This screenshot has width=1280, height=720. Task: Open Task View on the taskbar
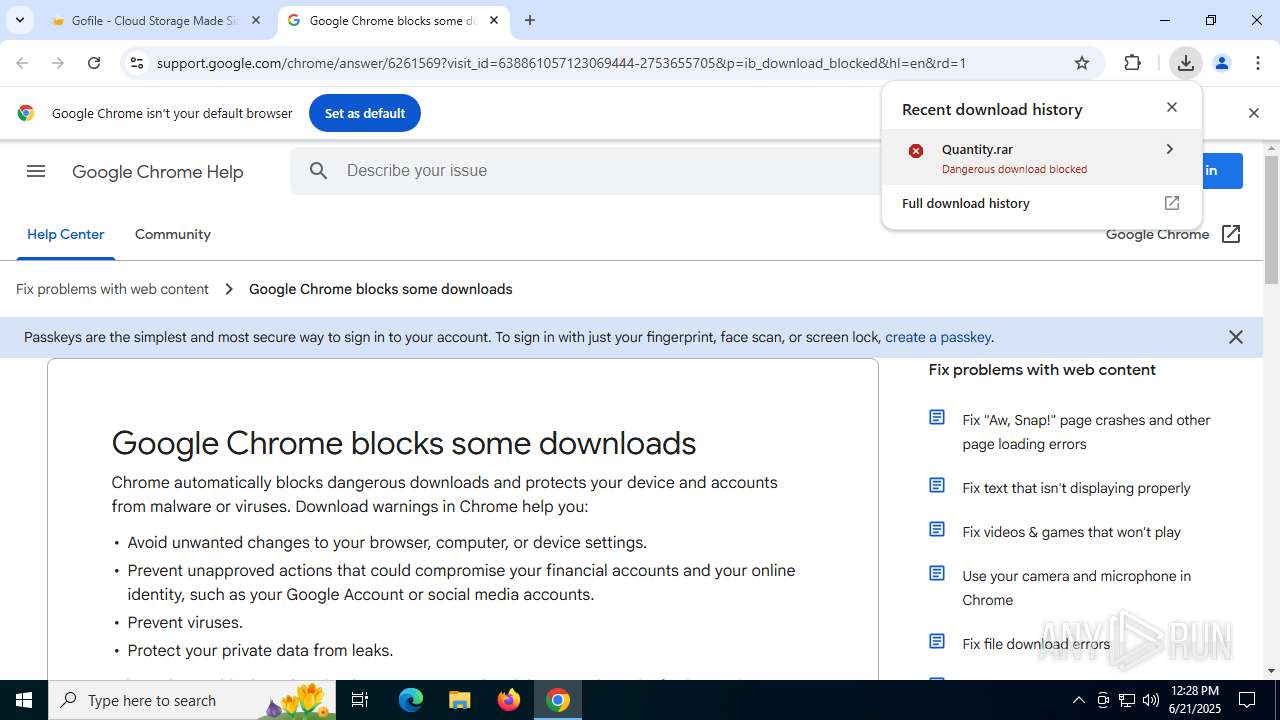(360, 700)
